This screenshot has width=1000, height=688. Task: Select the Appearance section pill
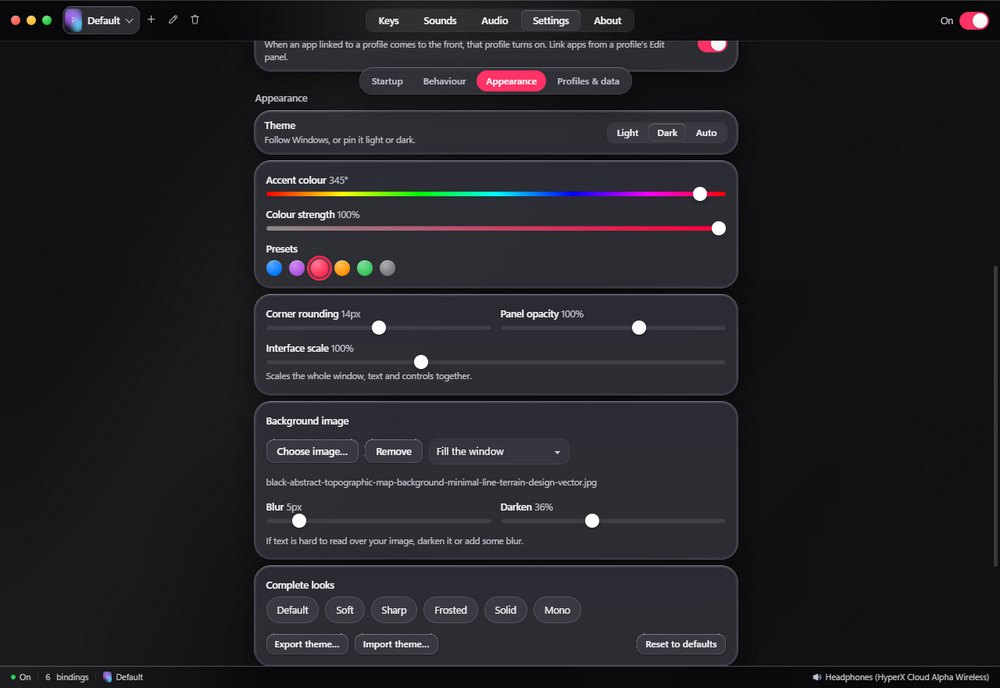(511, 81)
